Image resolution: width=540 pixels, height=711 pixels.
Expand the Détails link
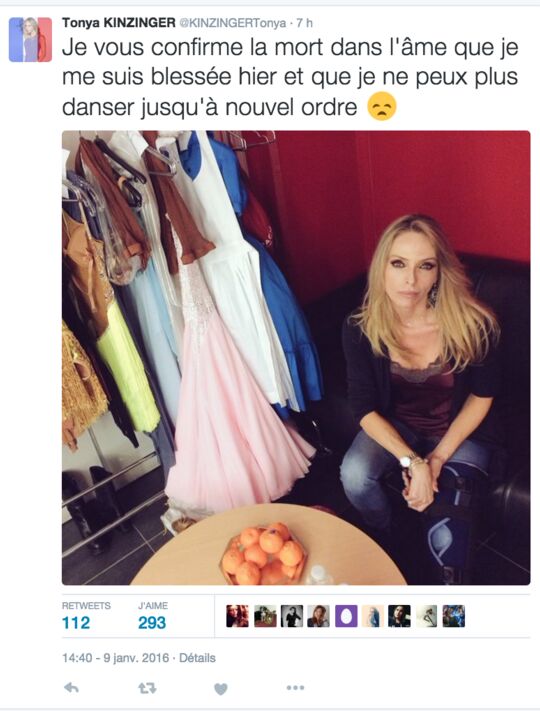point(197,658)
